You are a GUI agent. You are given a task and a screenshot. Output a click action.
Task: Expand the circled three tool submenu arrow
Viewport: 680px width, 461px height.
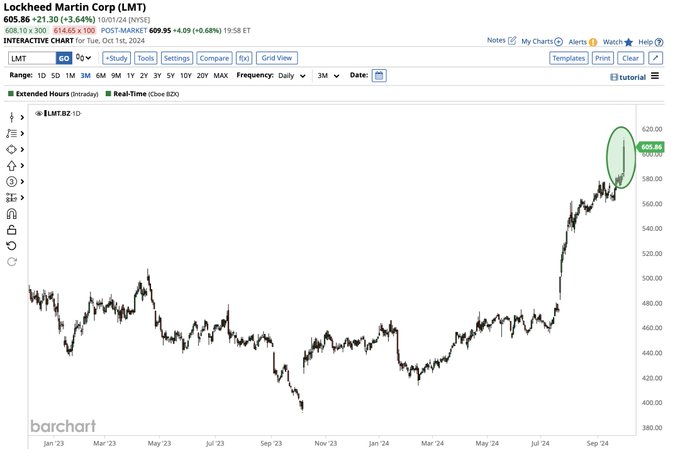click(22, 182)
